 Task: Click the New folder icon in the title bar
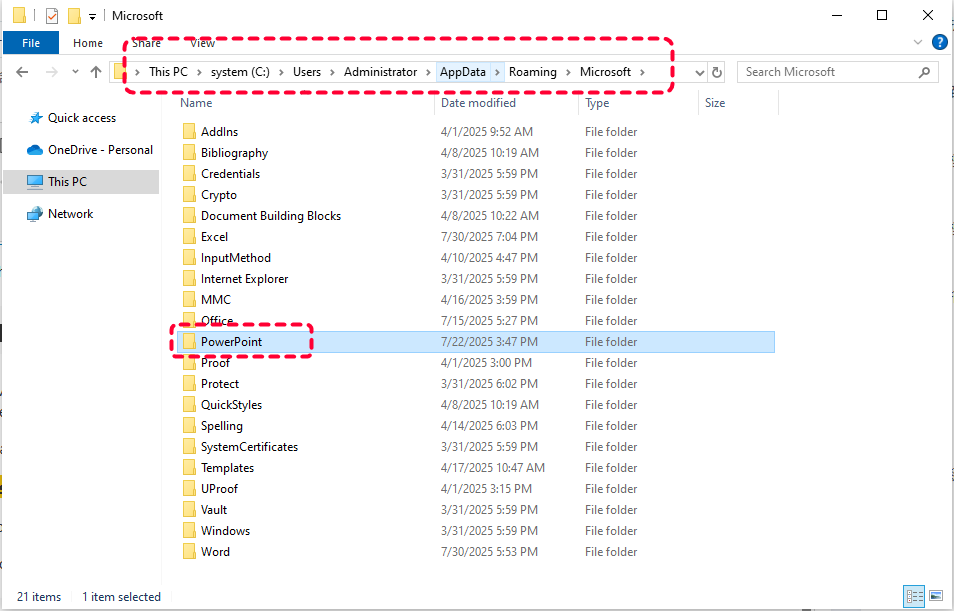pyautogui.click(x=74, y=16)
